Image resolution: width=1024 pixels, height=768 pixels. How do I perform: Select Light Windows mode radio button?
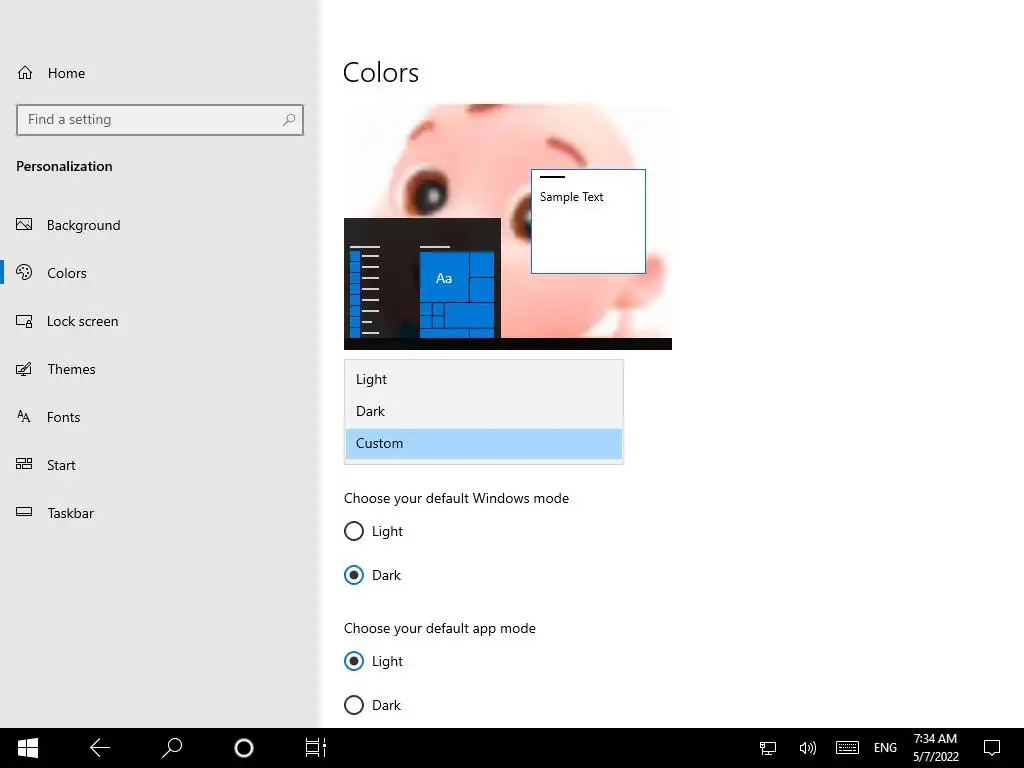coord(354,531)
